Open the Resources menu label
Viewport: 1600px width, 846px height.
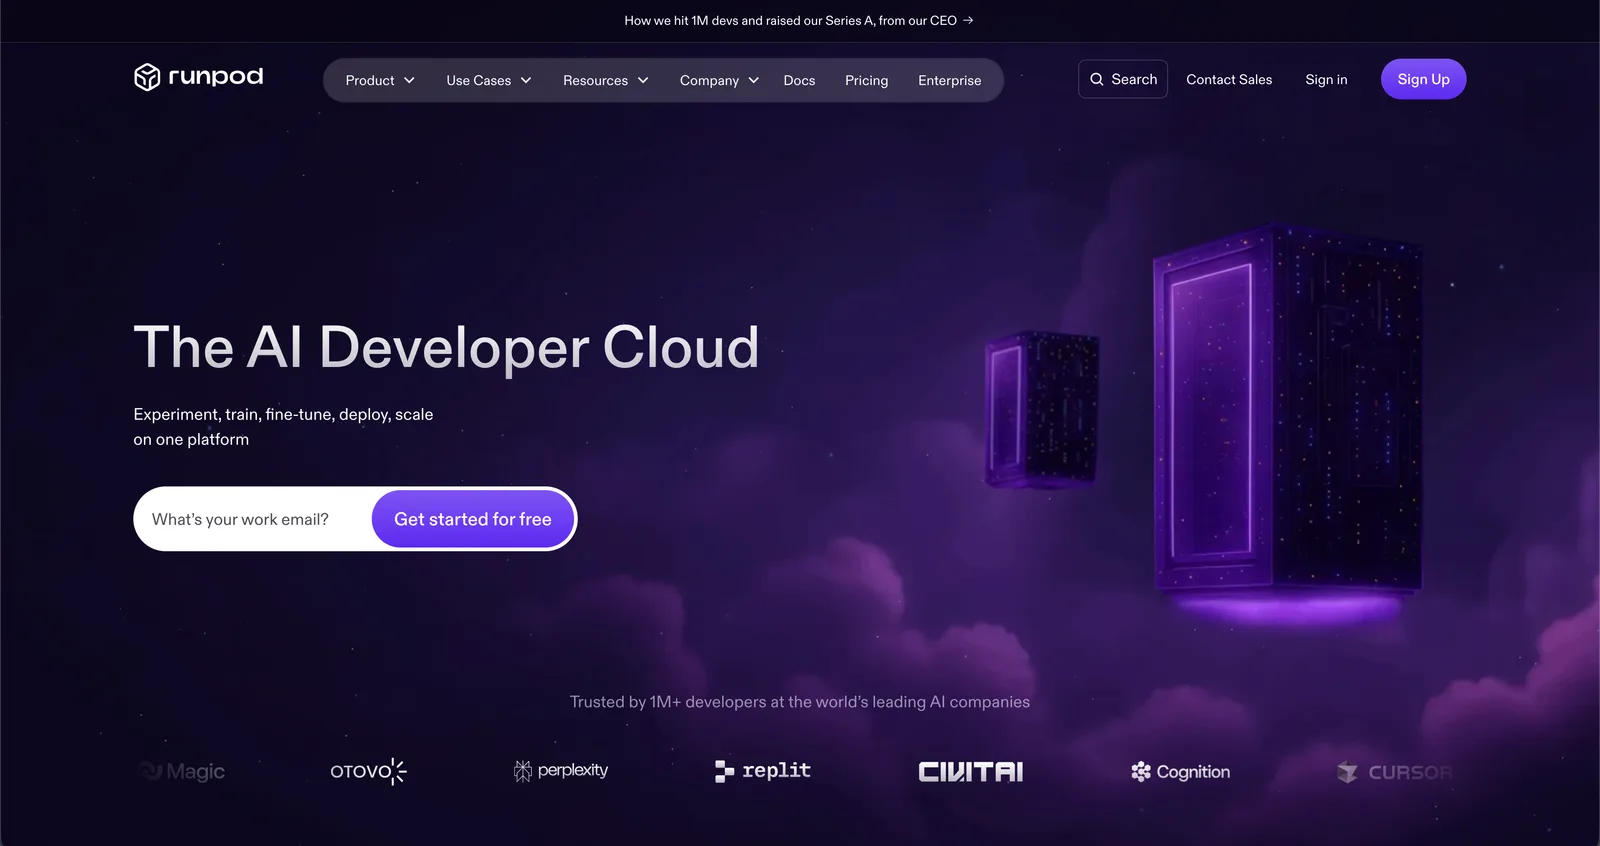[x=596, y=80]
